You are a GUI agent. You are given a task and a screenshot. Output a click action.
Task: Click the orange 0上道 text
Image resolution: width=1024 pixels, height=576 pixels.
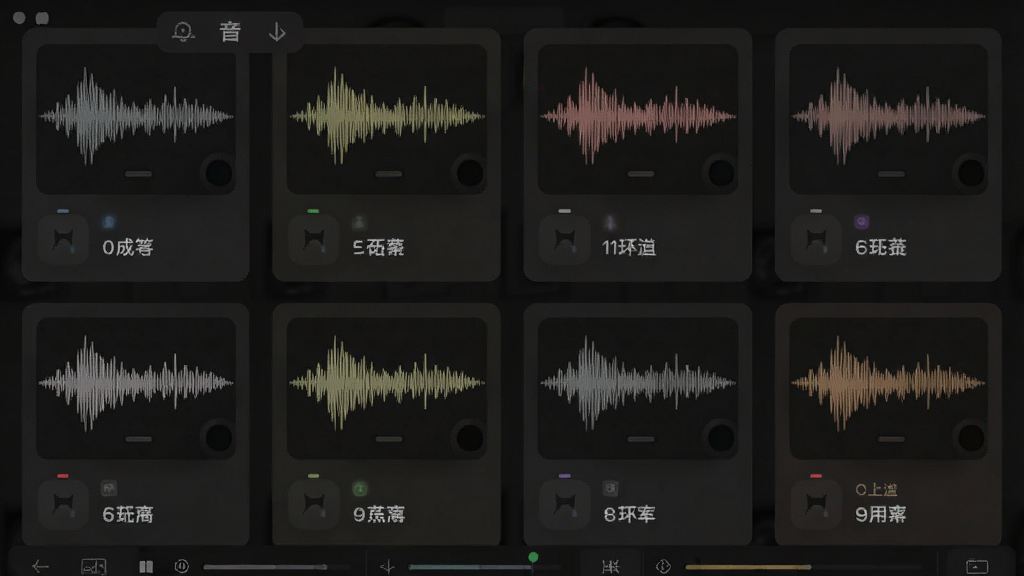876,490
